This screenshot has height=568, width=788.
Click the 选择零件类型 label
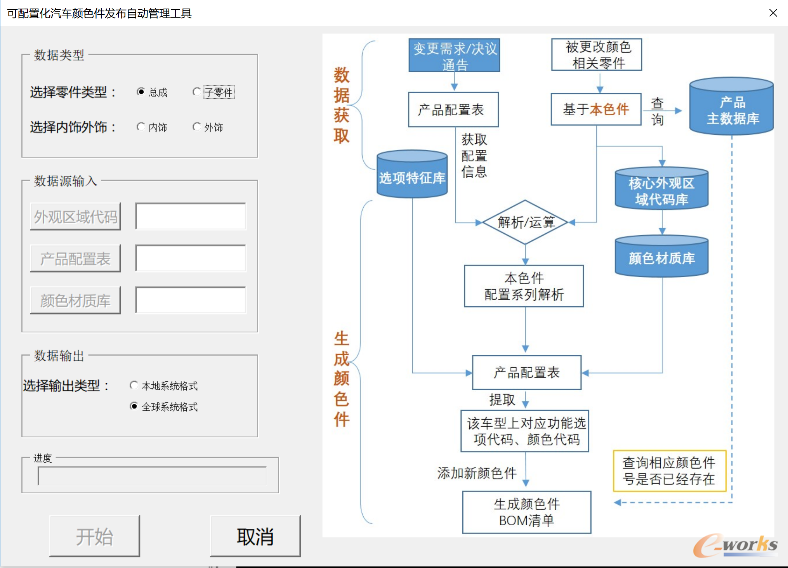(x=73, y=92)
